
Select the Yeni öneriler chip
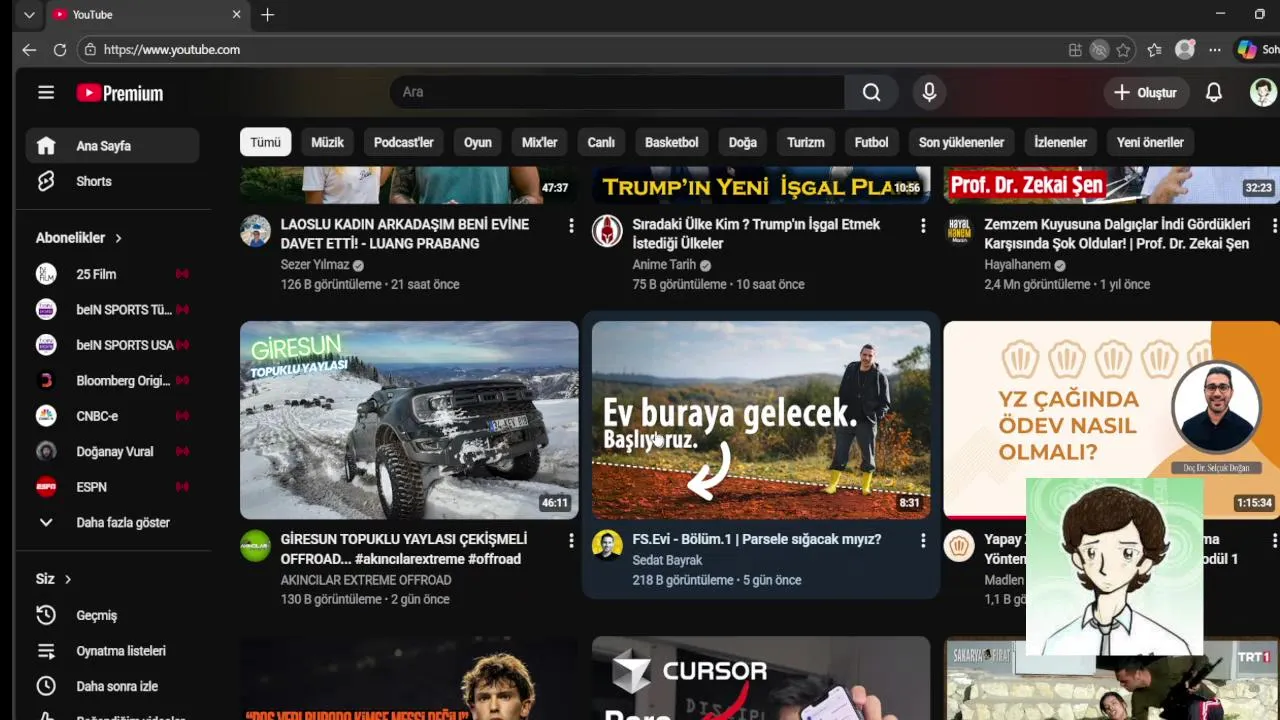tap(1150, 142)
